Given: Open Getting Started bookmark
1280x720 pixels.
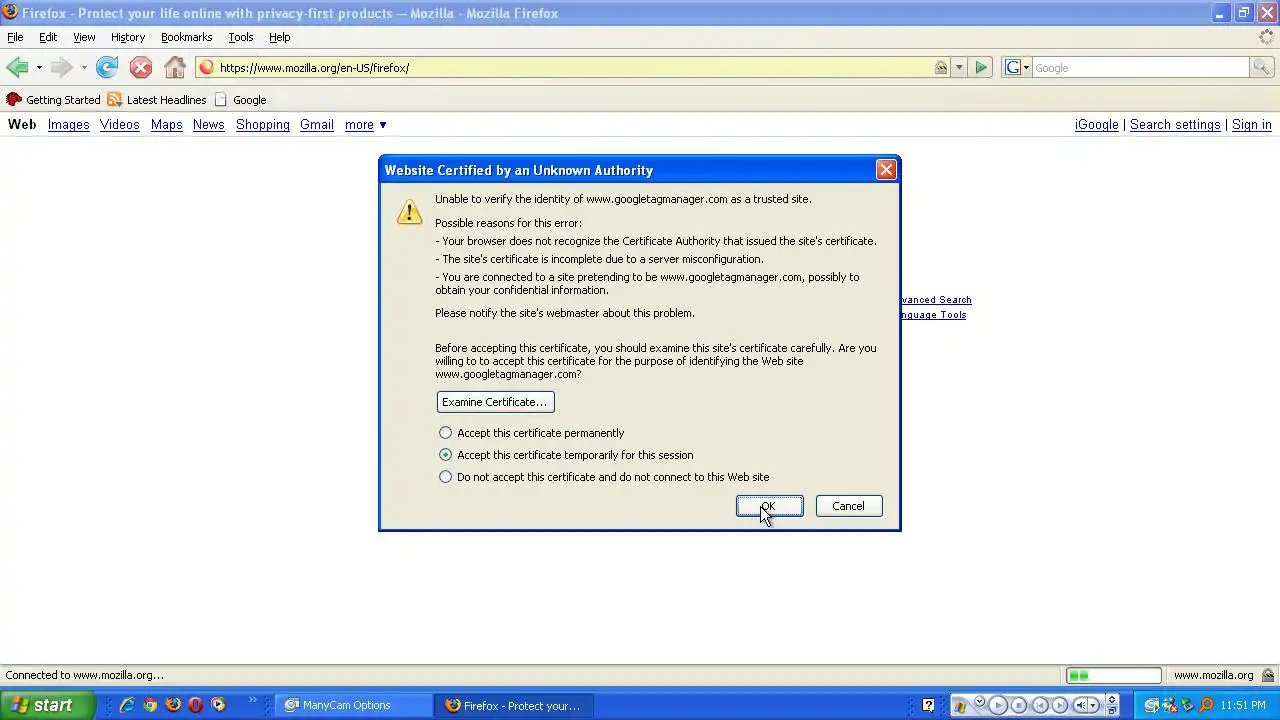Looking at the screenshot, I should click(54, 100).
